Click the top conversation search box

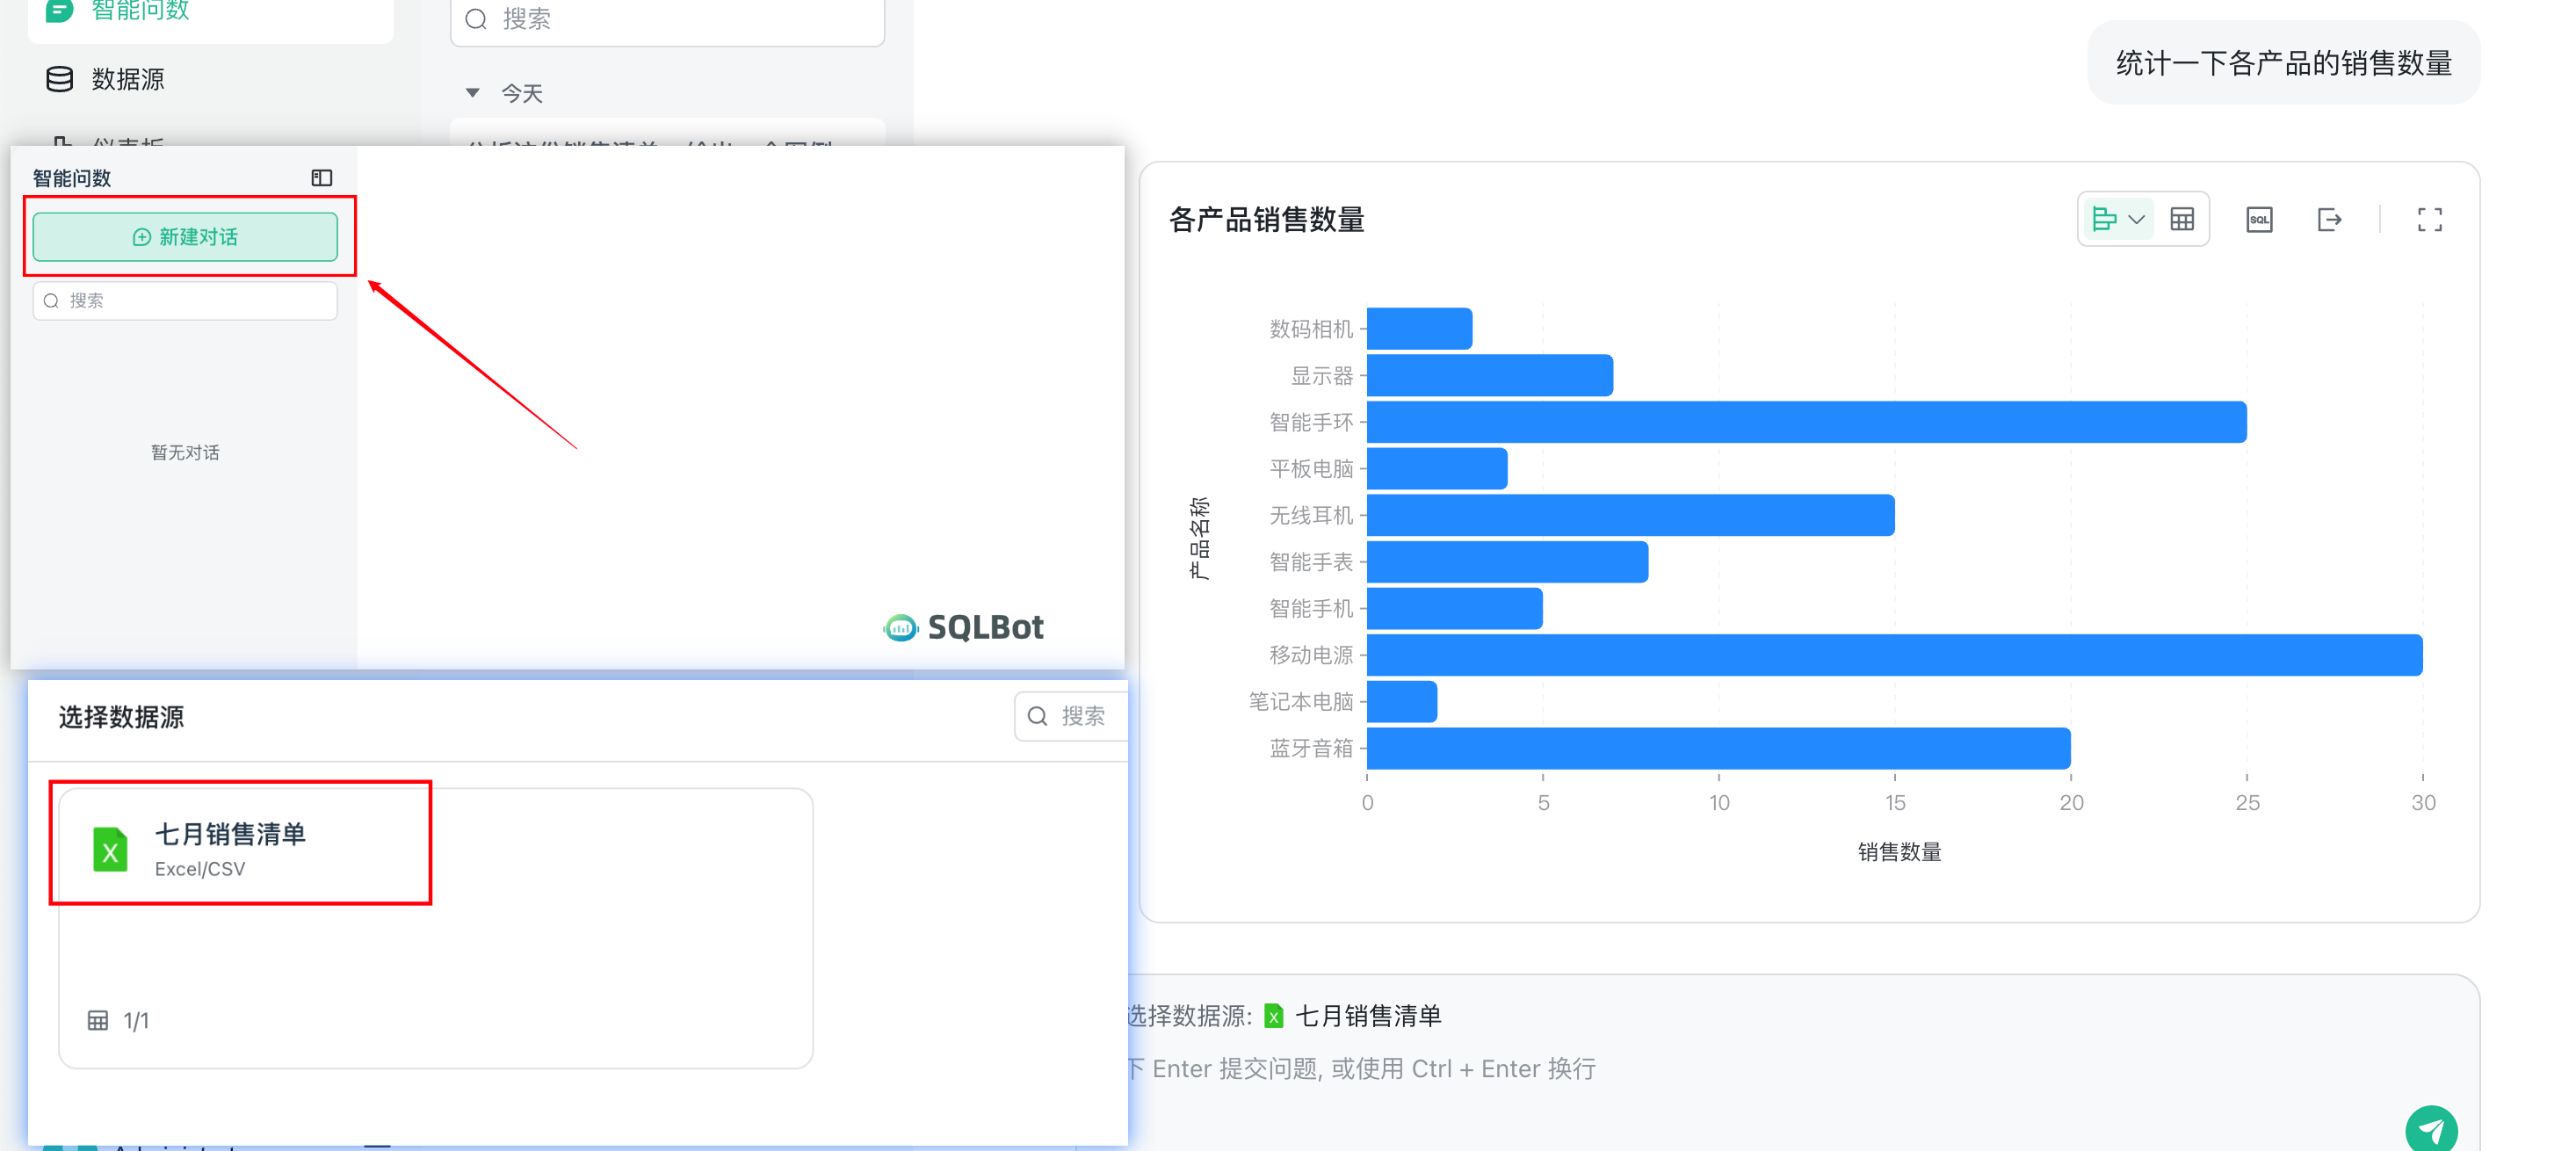pyautogui.click(x=667, y=19)
